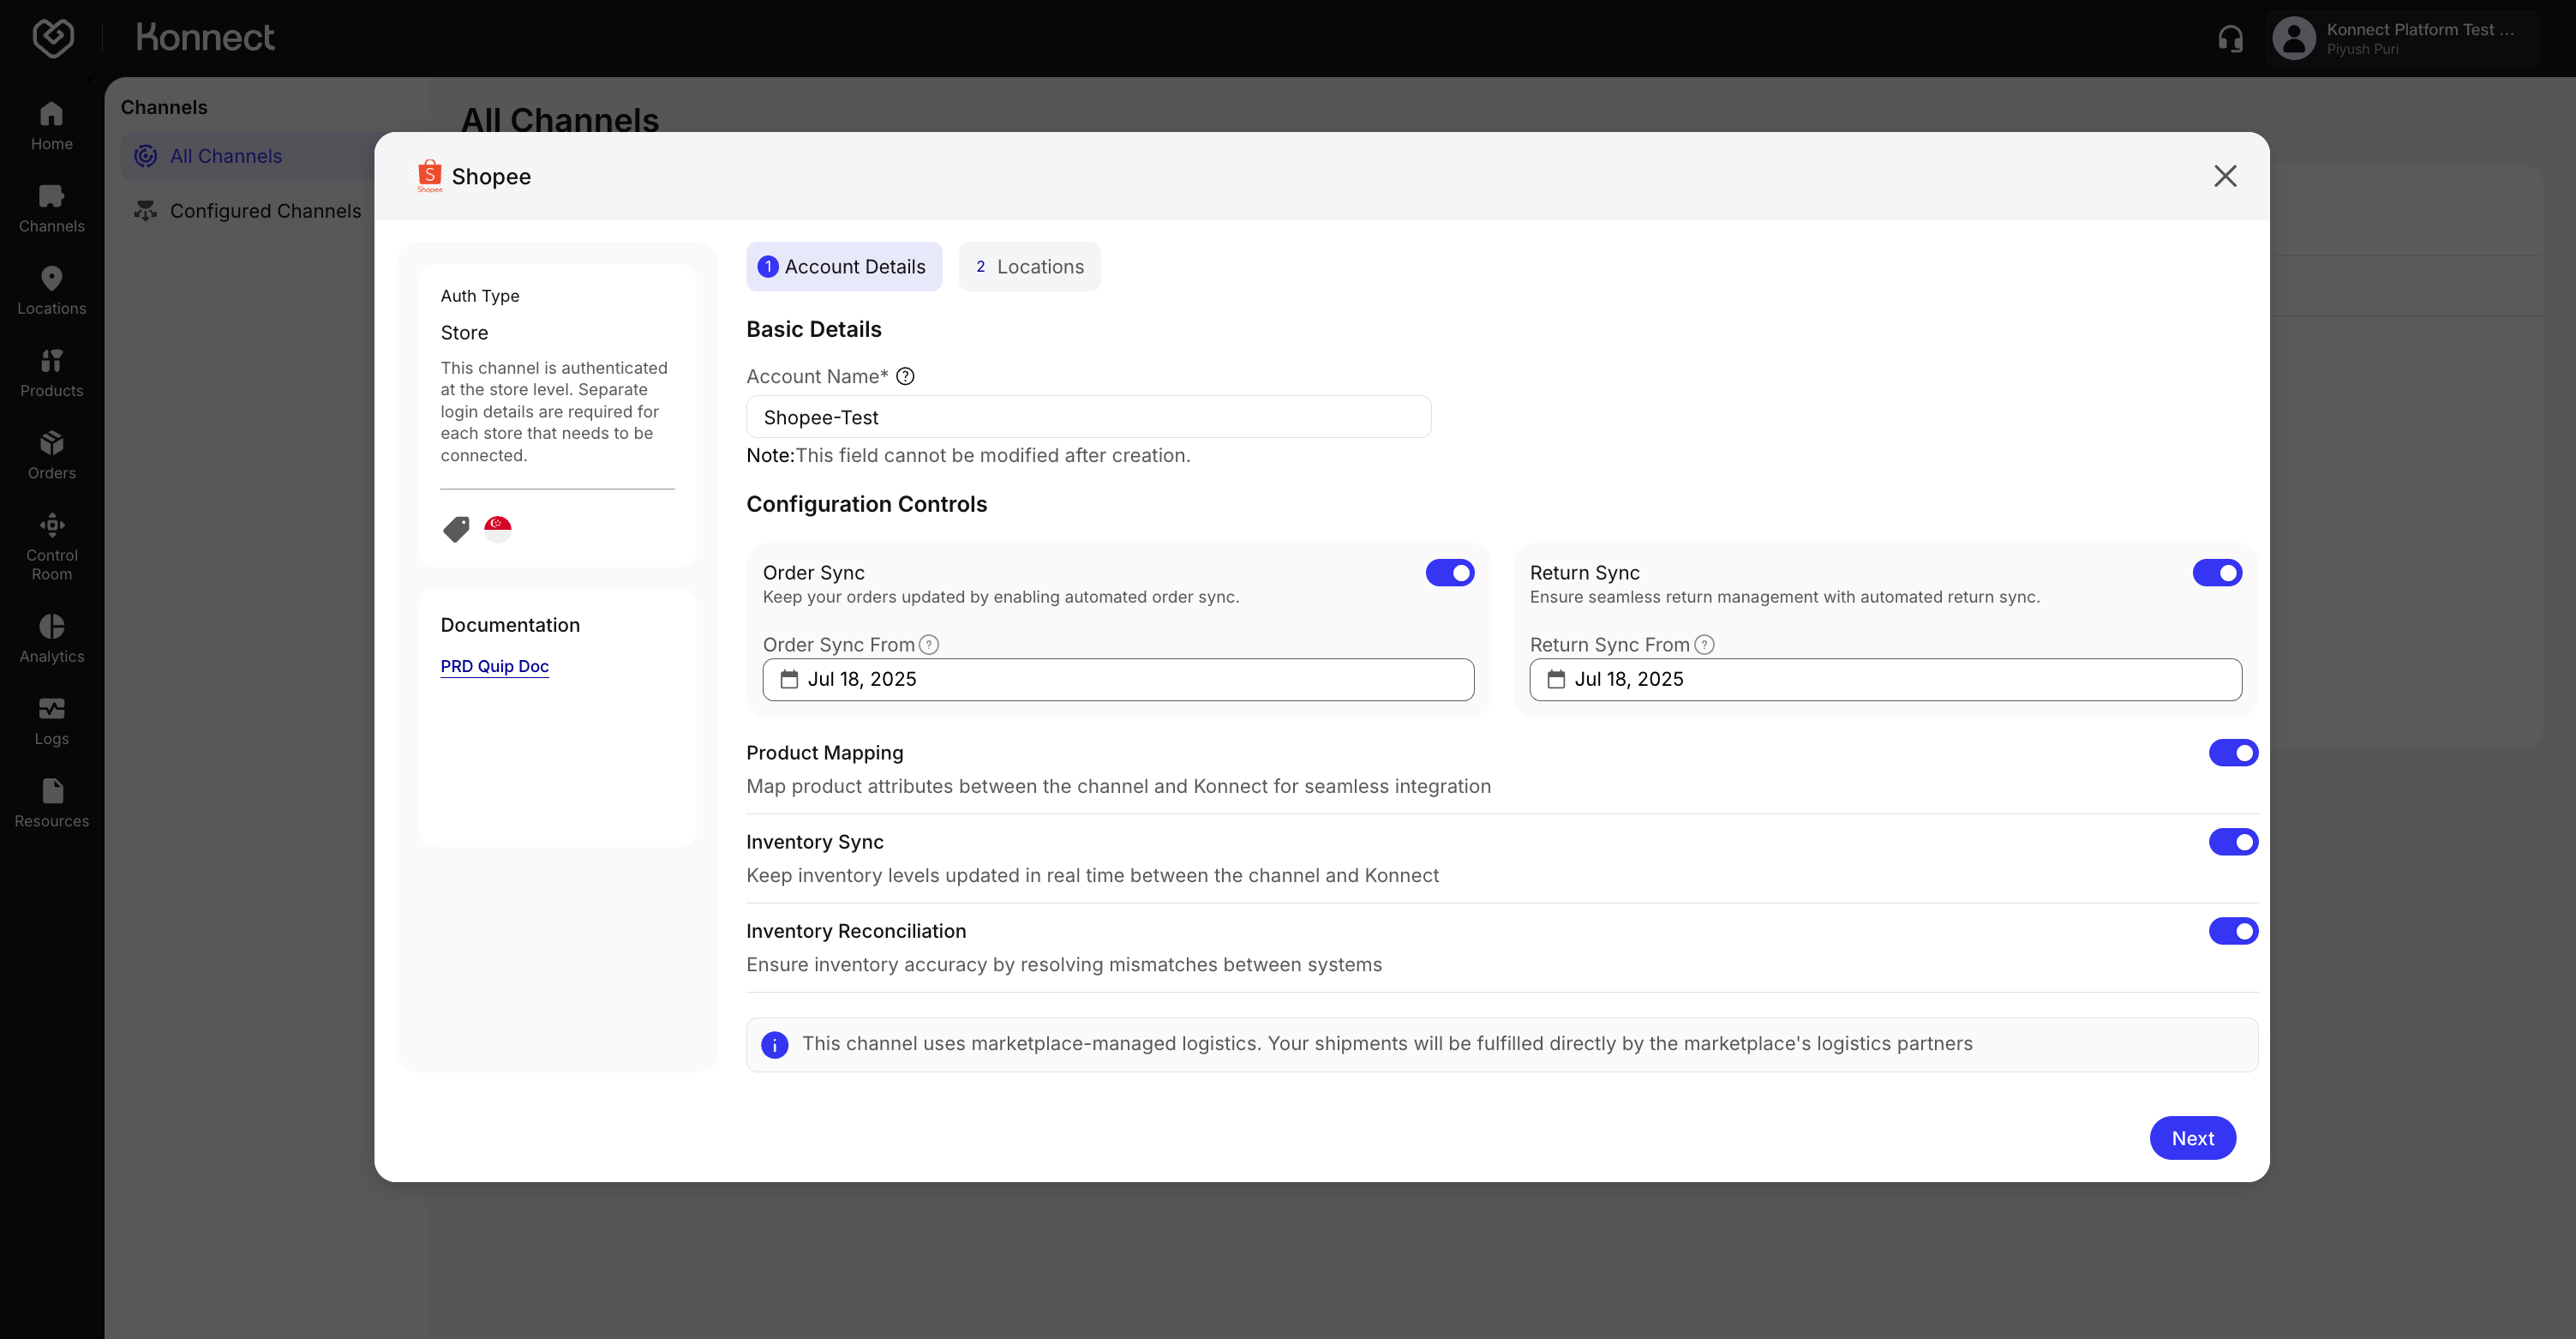This screenshot has height=1339, width=2576.
Task: Click the Configuration Controls heading
Action: coord(866,504)
